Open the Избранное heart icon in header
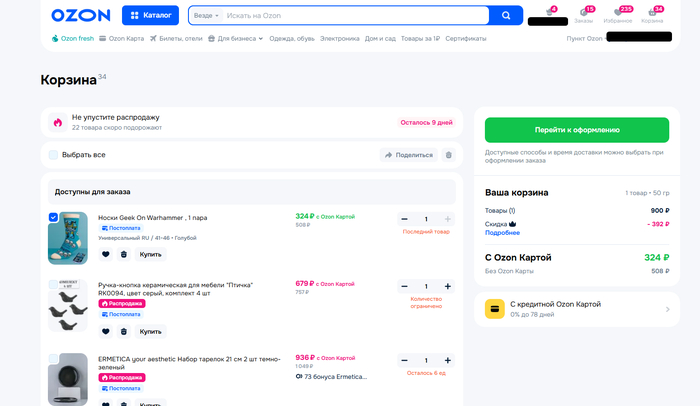The image size is (700, 406). [618, 15]
